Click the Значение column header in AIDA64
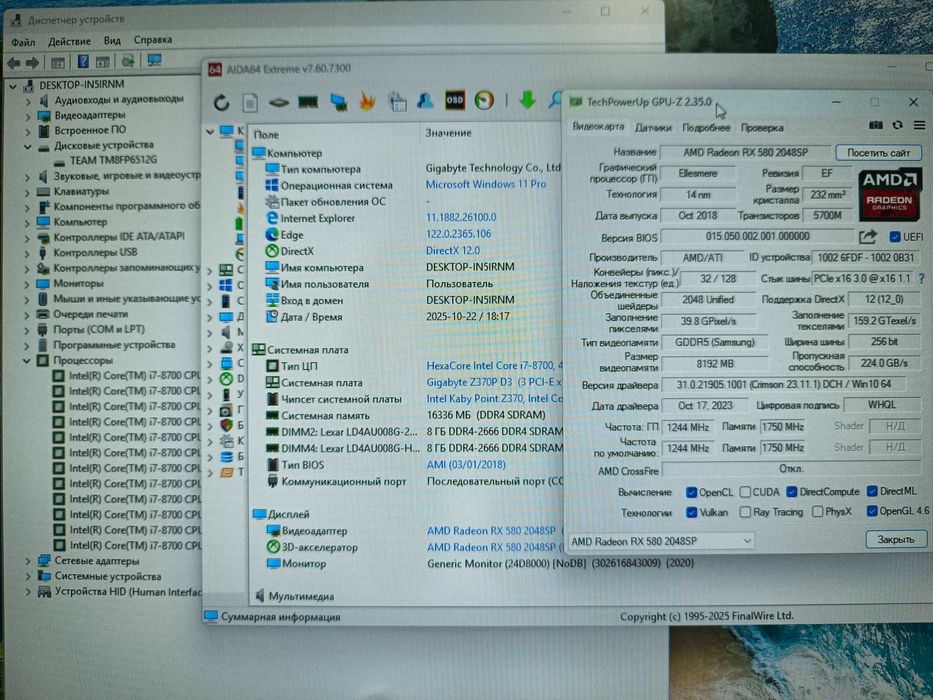This screenshot has height=700, width=933. tap(449, 133)
